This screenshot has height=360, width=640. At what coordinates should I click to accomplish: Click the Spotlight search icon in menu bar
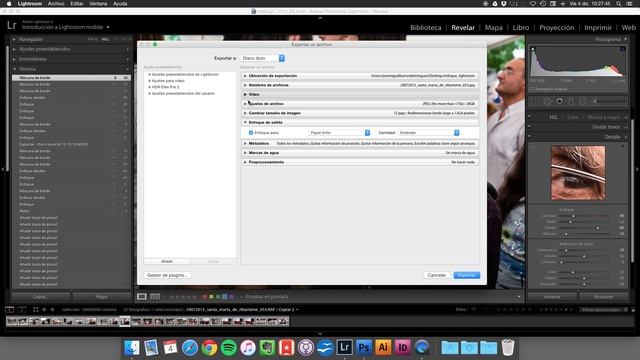point(619,4)
